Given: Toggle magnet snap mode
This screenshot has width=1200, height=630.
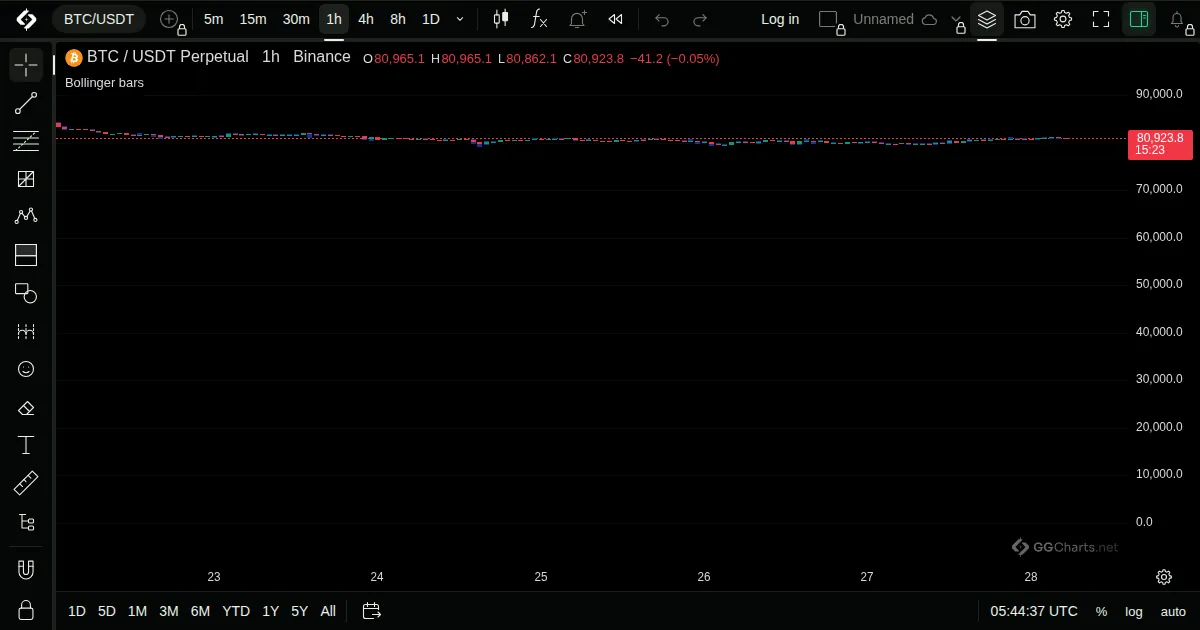Looking at the screenshot, I should [x=26, y=570].
